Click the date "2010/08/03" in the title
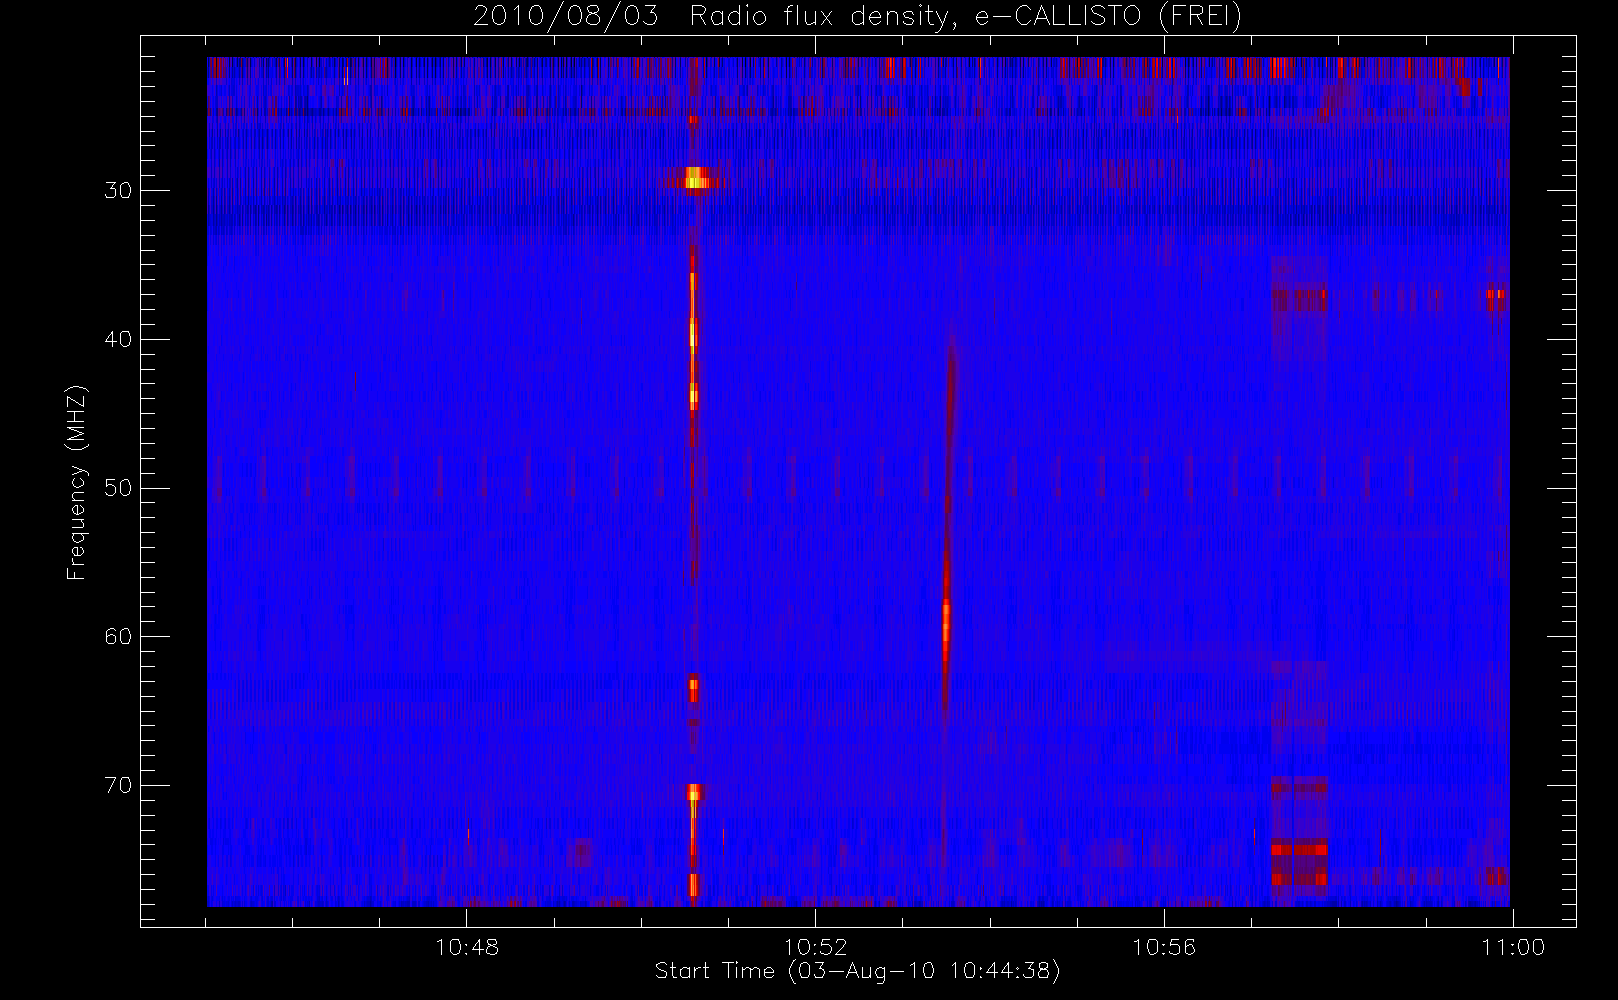This screenshot has width=1618, height=1000. coord(566,17)
